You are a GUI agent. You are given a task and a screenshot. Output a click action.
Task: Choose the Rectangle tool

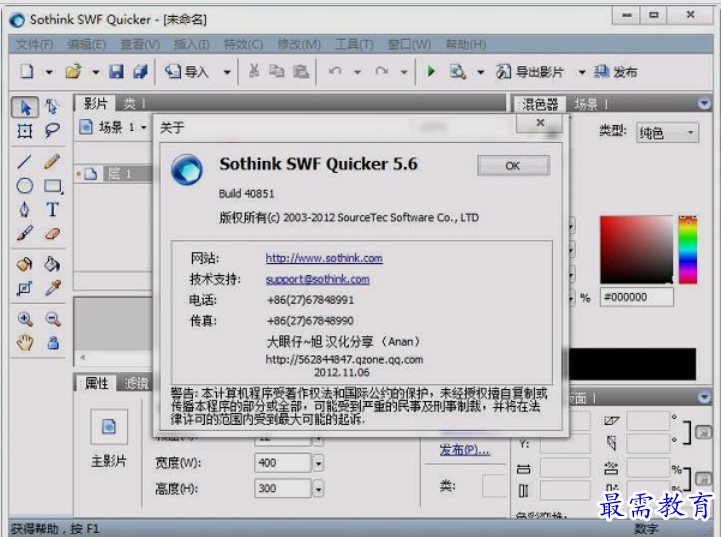[x=53, y=186]
